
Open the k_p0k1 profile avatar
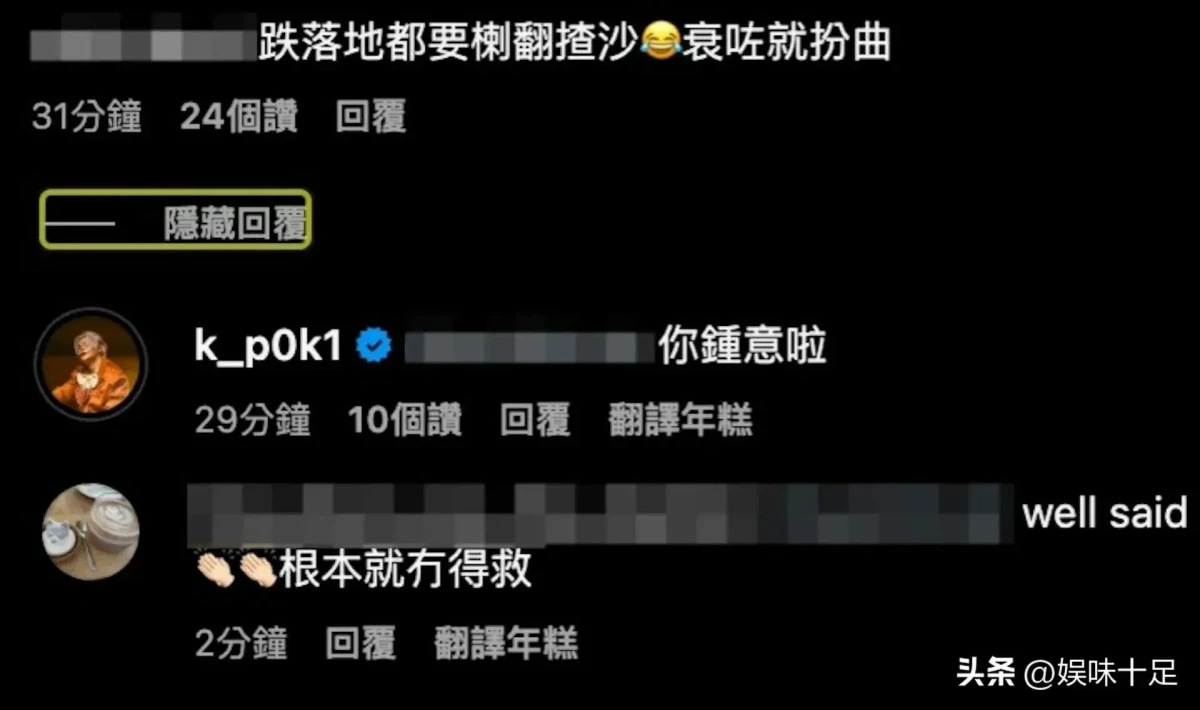click(x=91, y=361)
